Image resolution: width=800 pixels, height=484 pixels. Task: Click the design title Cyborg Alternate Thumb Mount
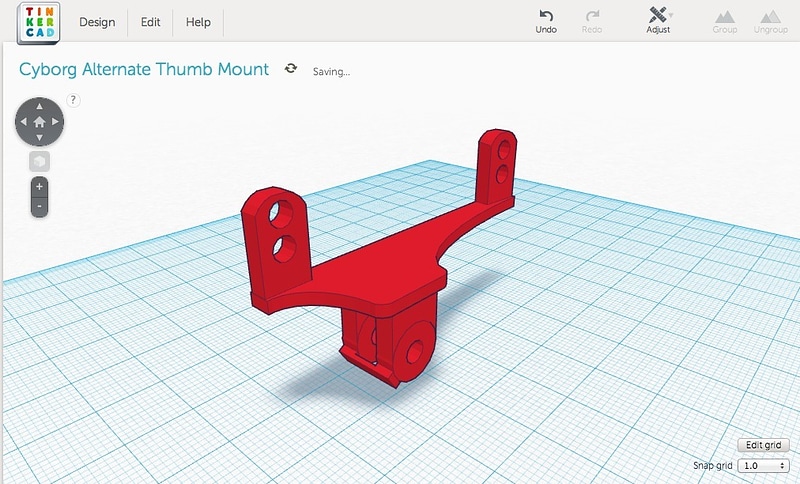coord(144,69)
